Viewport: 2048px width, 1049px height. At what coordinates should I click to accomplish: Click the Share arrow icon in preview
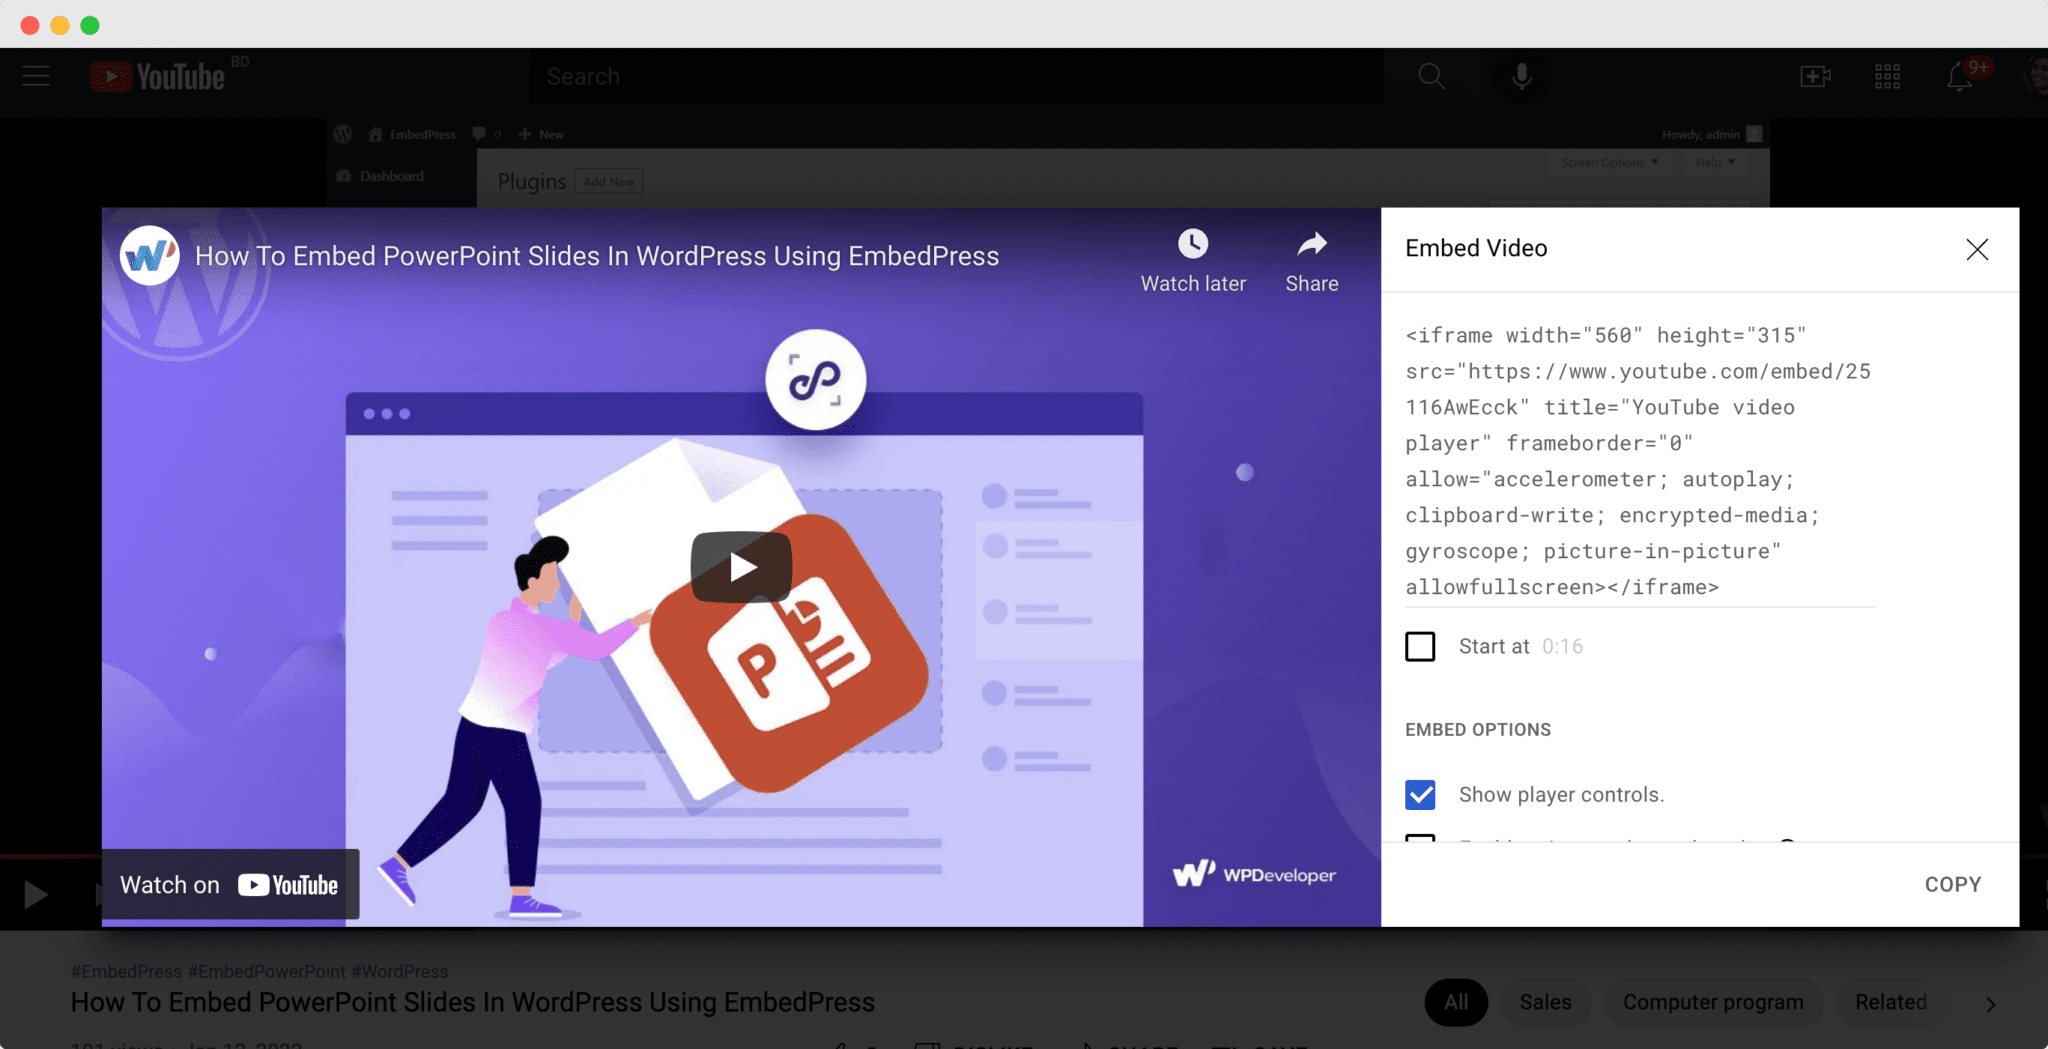click(x=1312, y=244)
